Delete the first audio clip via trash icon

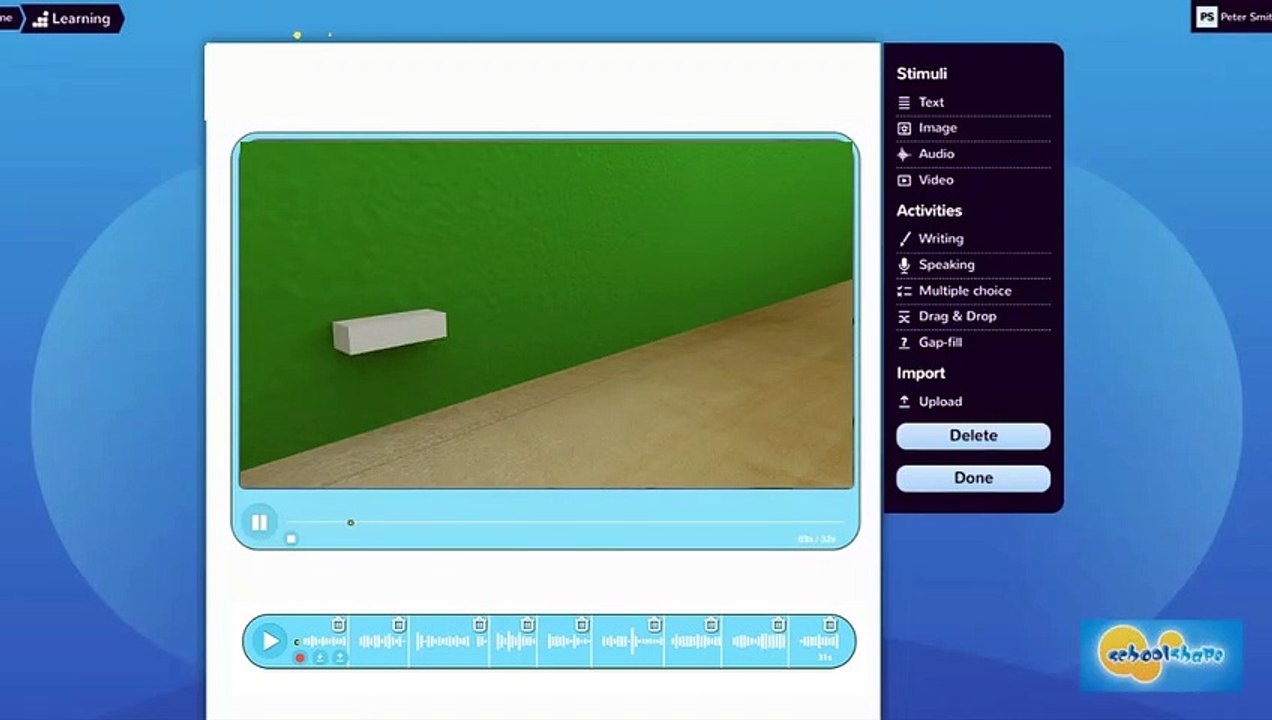coord(338,625)
